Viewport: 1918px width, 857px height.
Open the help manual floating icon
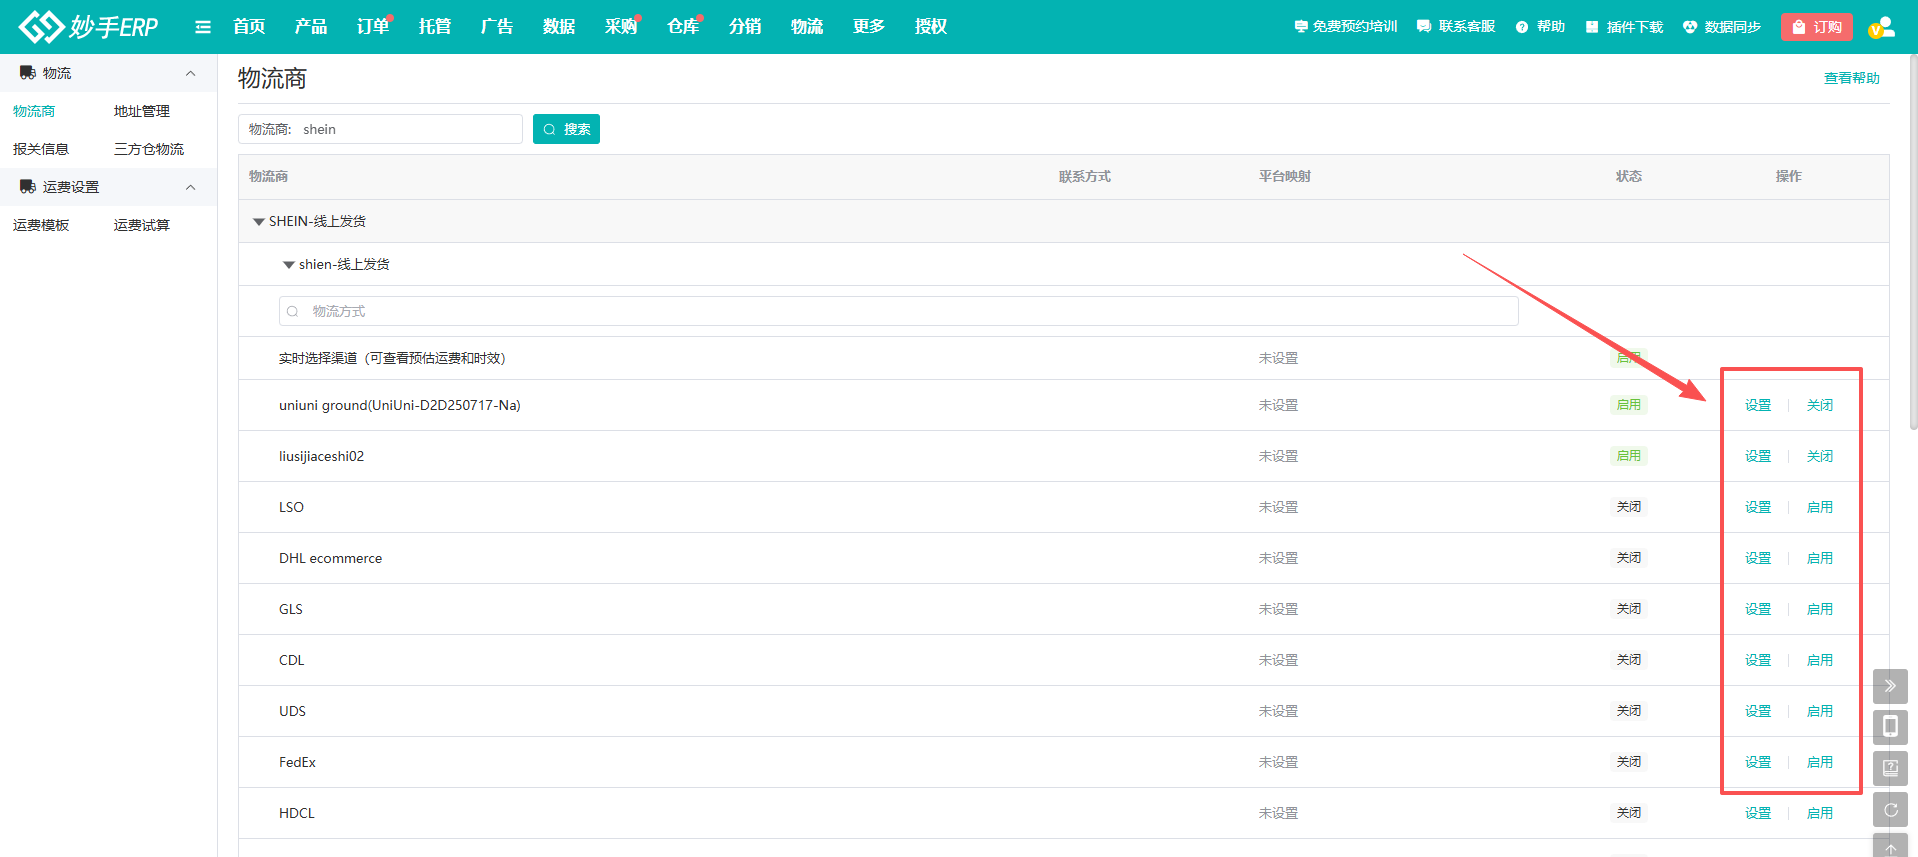click(1890, 768)
